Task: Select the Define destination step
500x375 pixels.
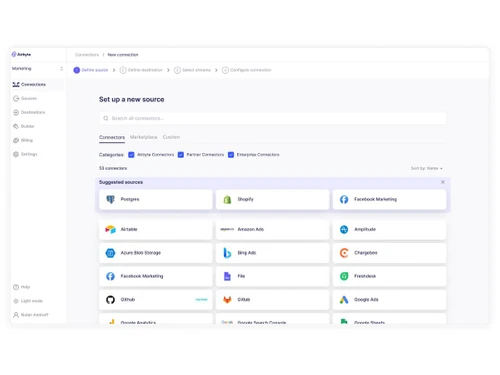Action: pyautogui.click(x=141, y=70)
